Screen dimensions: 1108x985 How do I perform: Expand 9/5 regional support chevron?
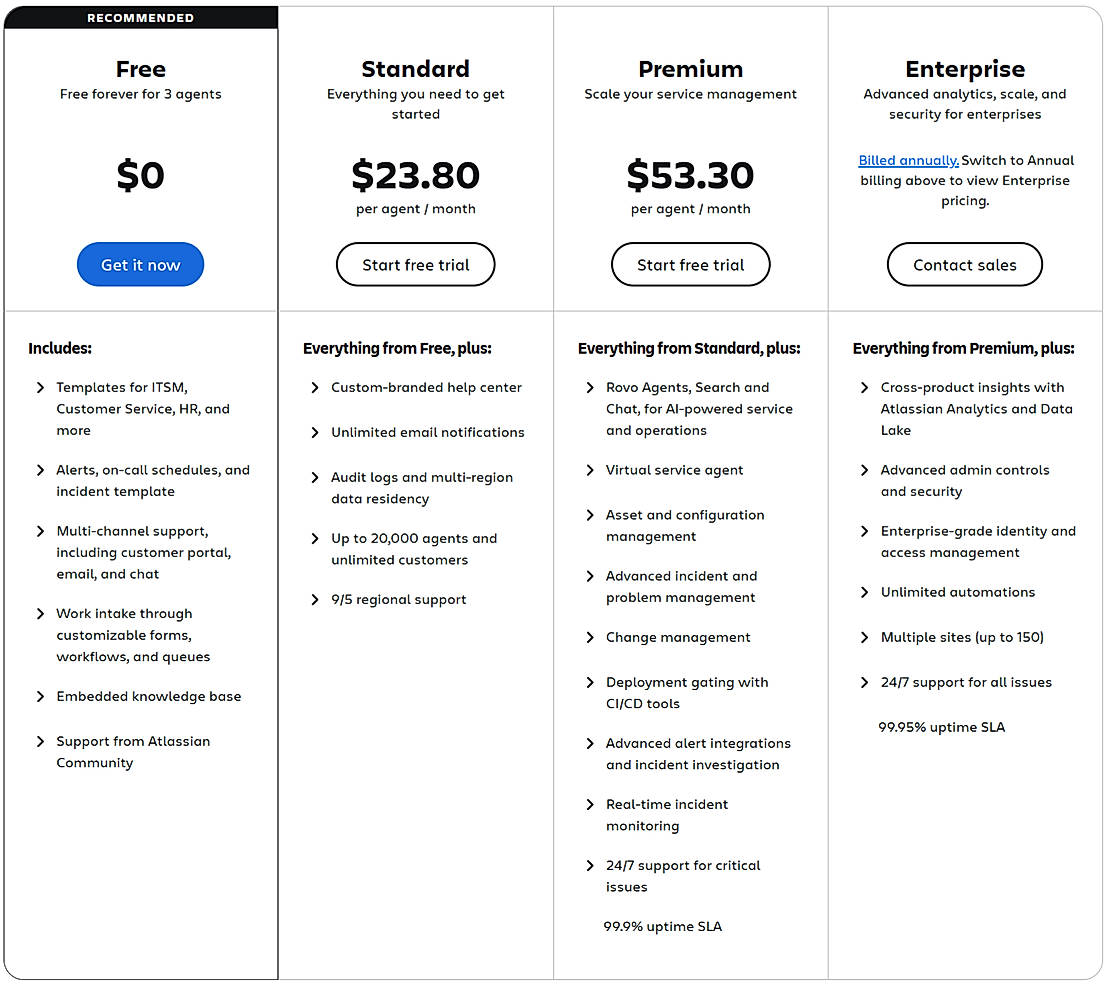(315, 599)
